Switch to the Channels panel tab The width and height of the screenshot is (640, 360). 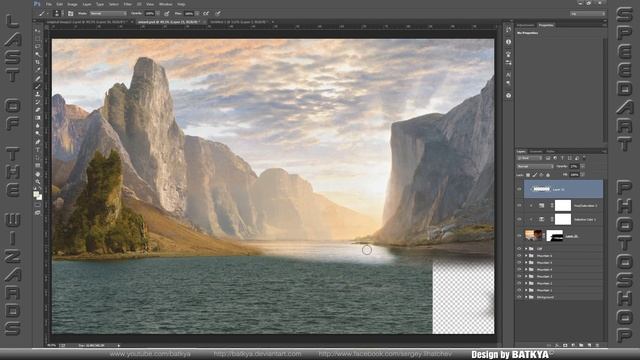536,151
